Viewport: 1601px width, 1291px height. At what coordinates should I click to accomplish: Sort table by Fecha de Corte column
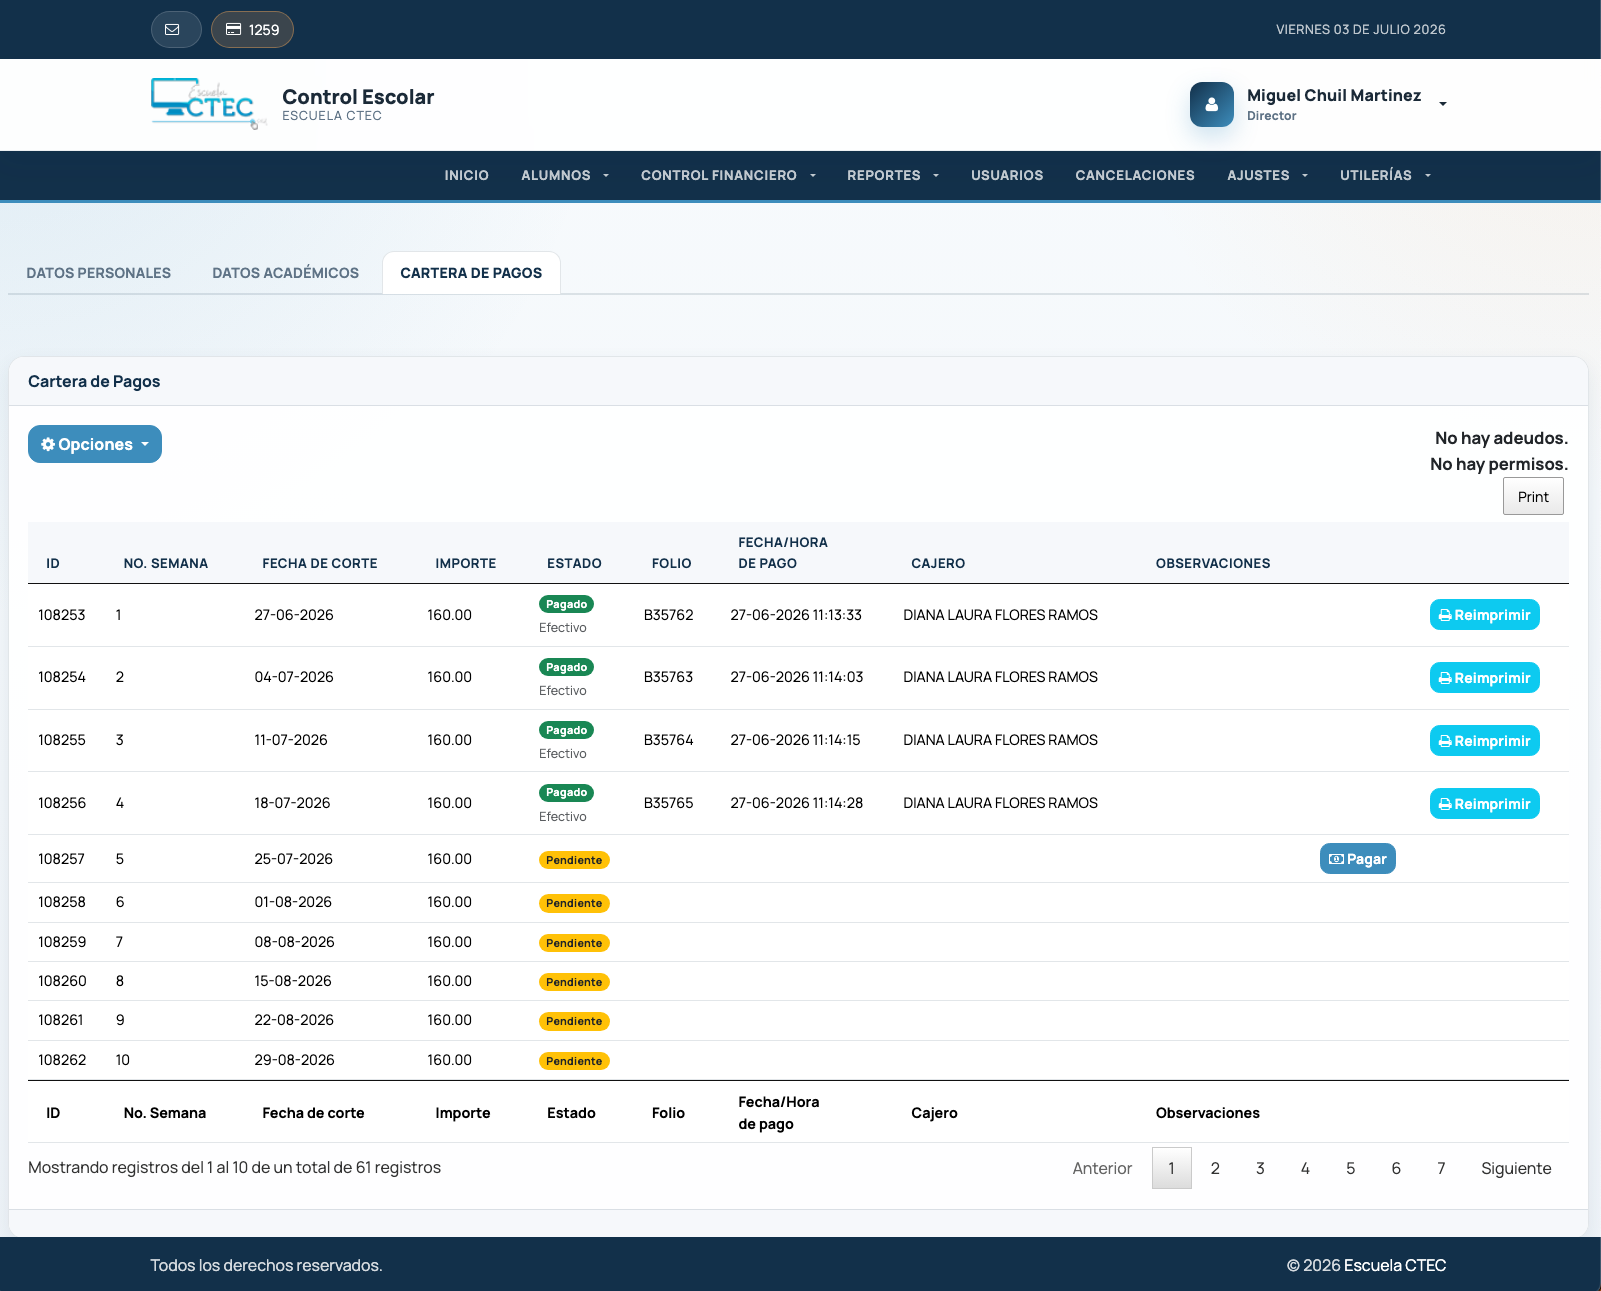[320, 563]
